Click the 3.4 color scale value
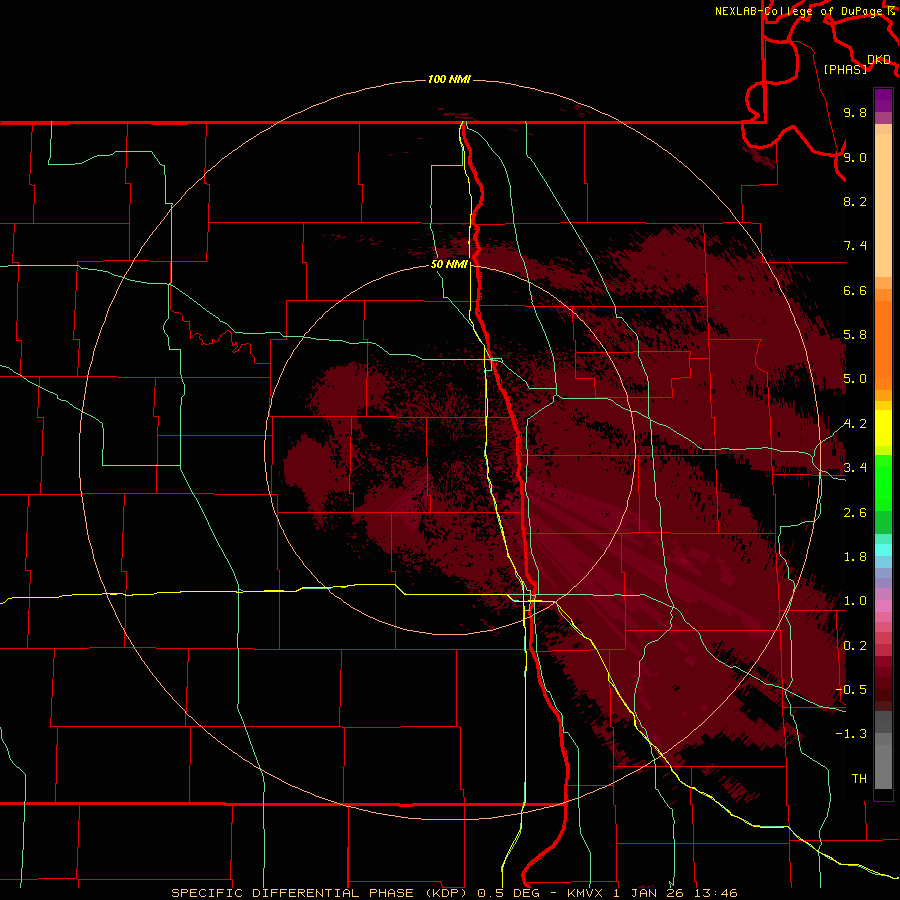Viewport: 900px width, 900px height. tap(855, 468)
